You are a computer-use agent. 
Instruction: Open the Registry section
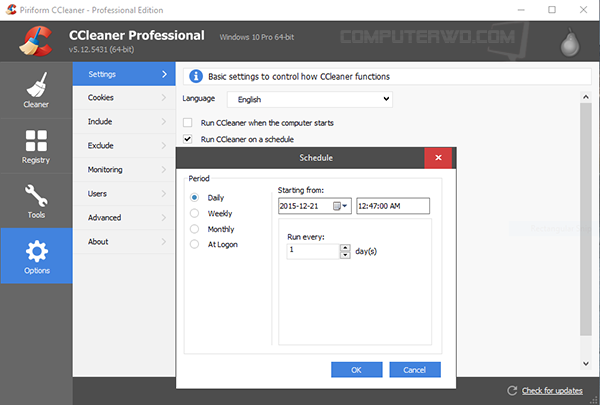[36, 146]
